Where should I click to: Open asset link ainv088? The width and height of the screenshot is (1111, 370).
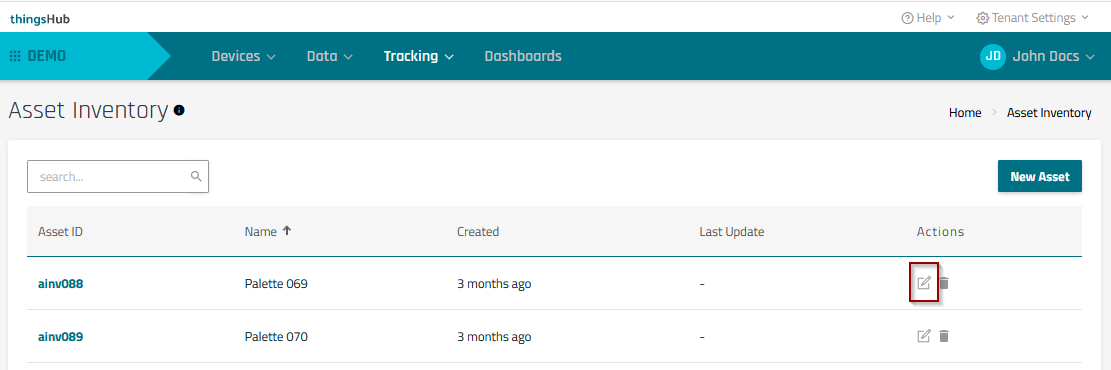click(60, 284)
